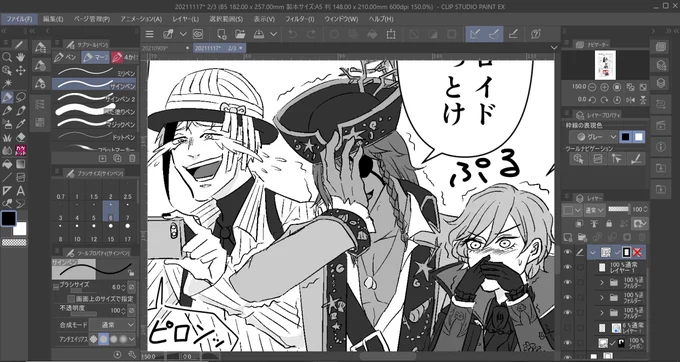The height and width of the screenshot is (362, 680).
Task: Delete sub tool with trash icon
Action: (x=132, y=159)
